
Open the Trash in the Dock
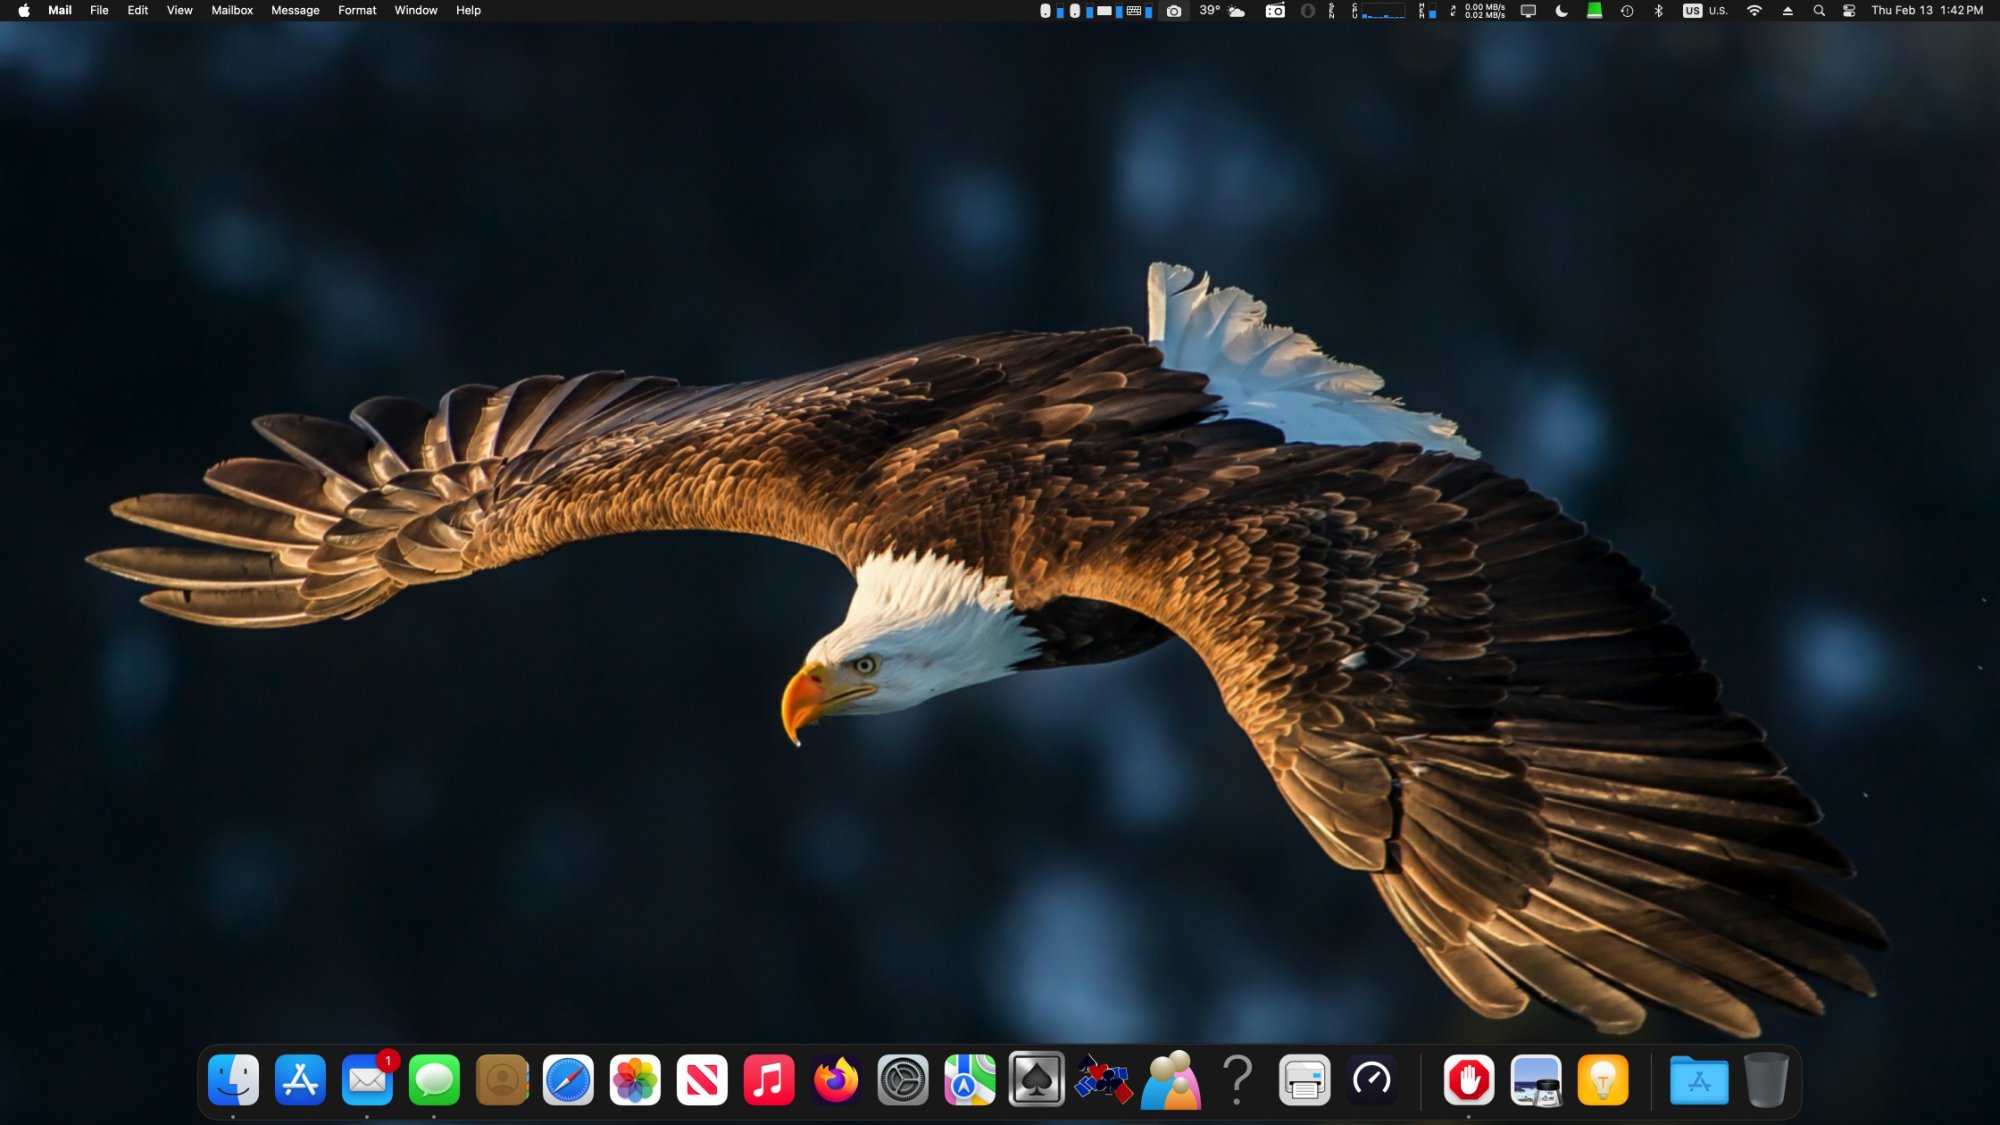click(1766, 1080)
